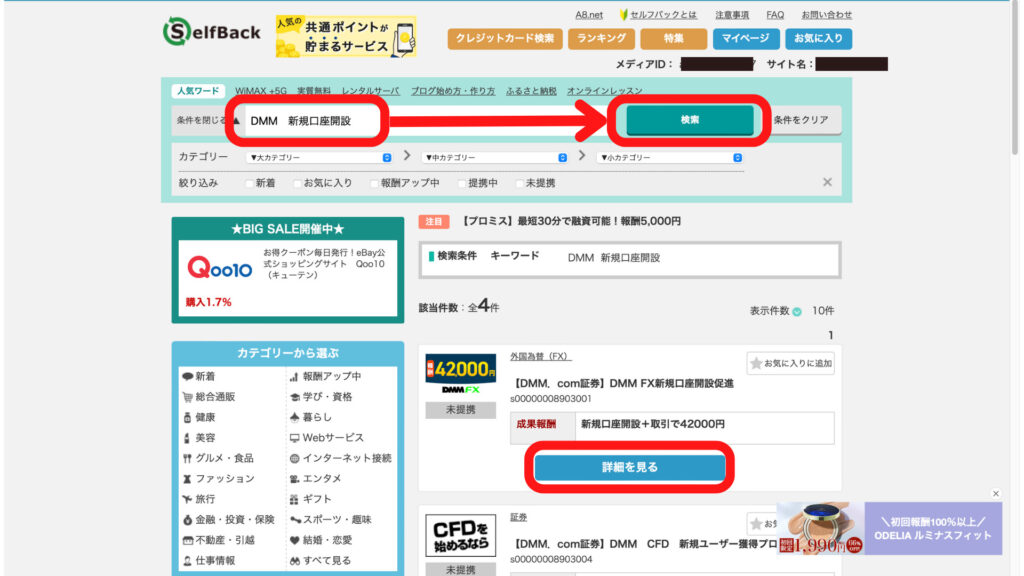This screenshot has height=576, width=1024.
Task: Check the お気に入り filter checkbox
Action: pyautogui.click(x=297, y=184)
